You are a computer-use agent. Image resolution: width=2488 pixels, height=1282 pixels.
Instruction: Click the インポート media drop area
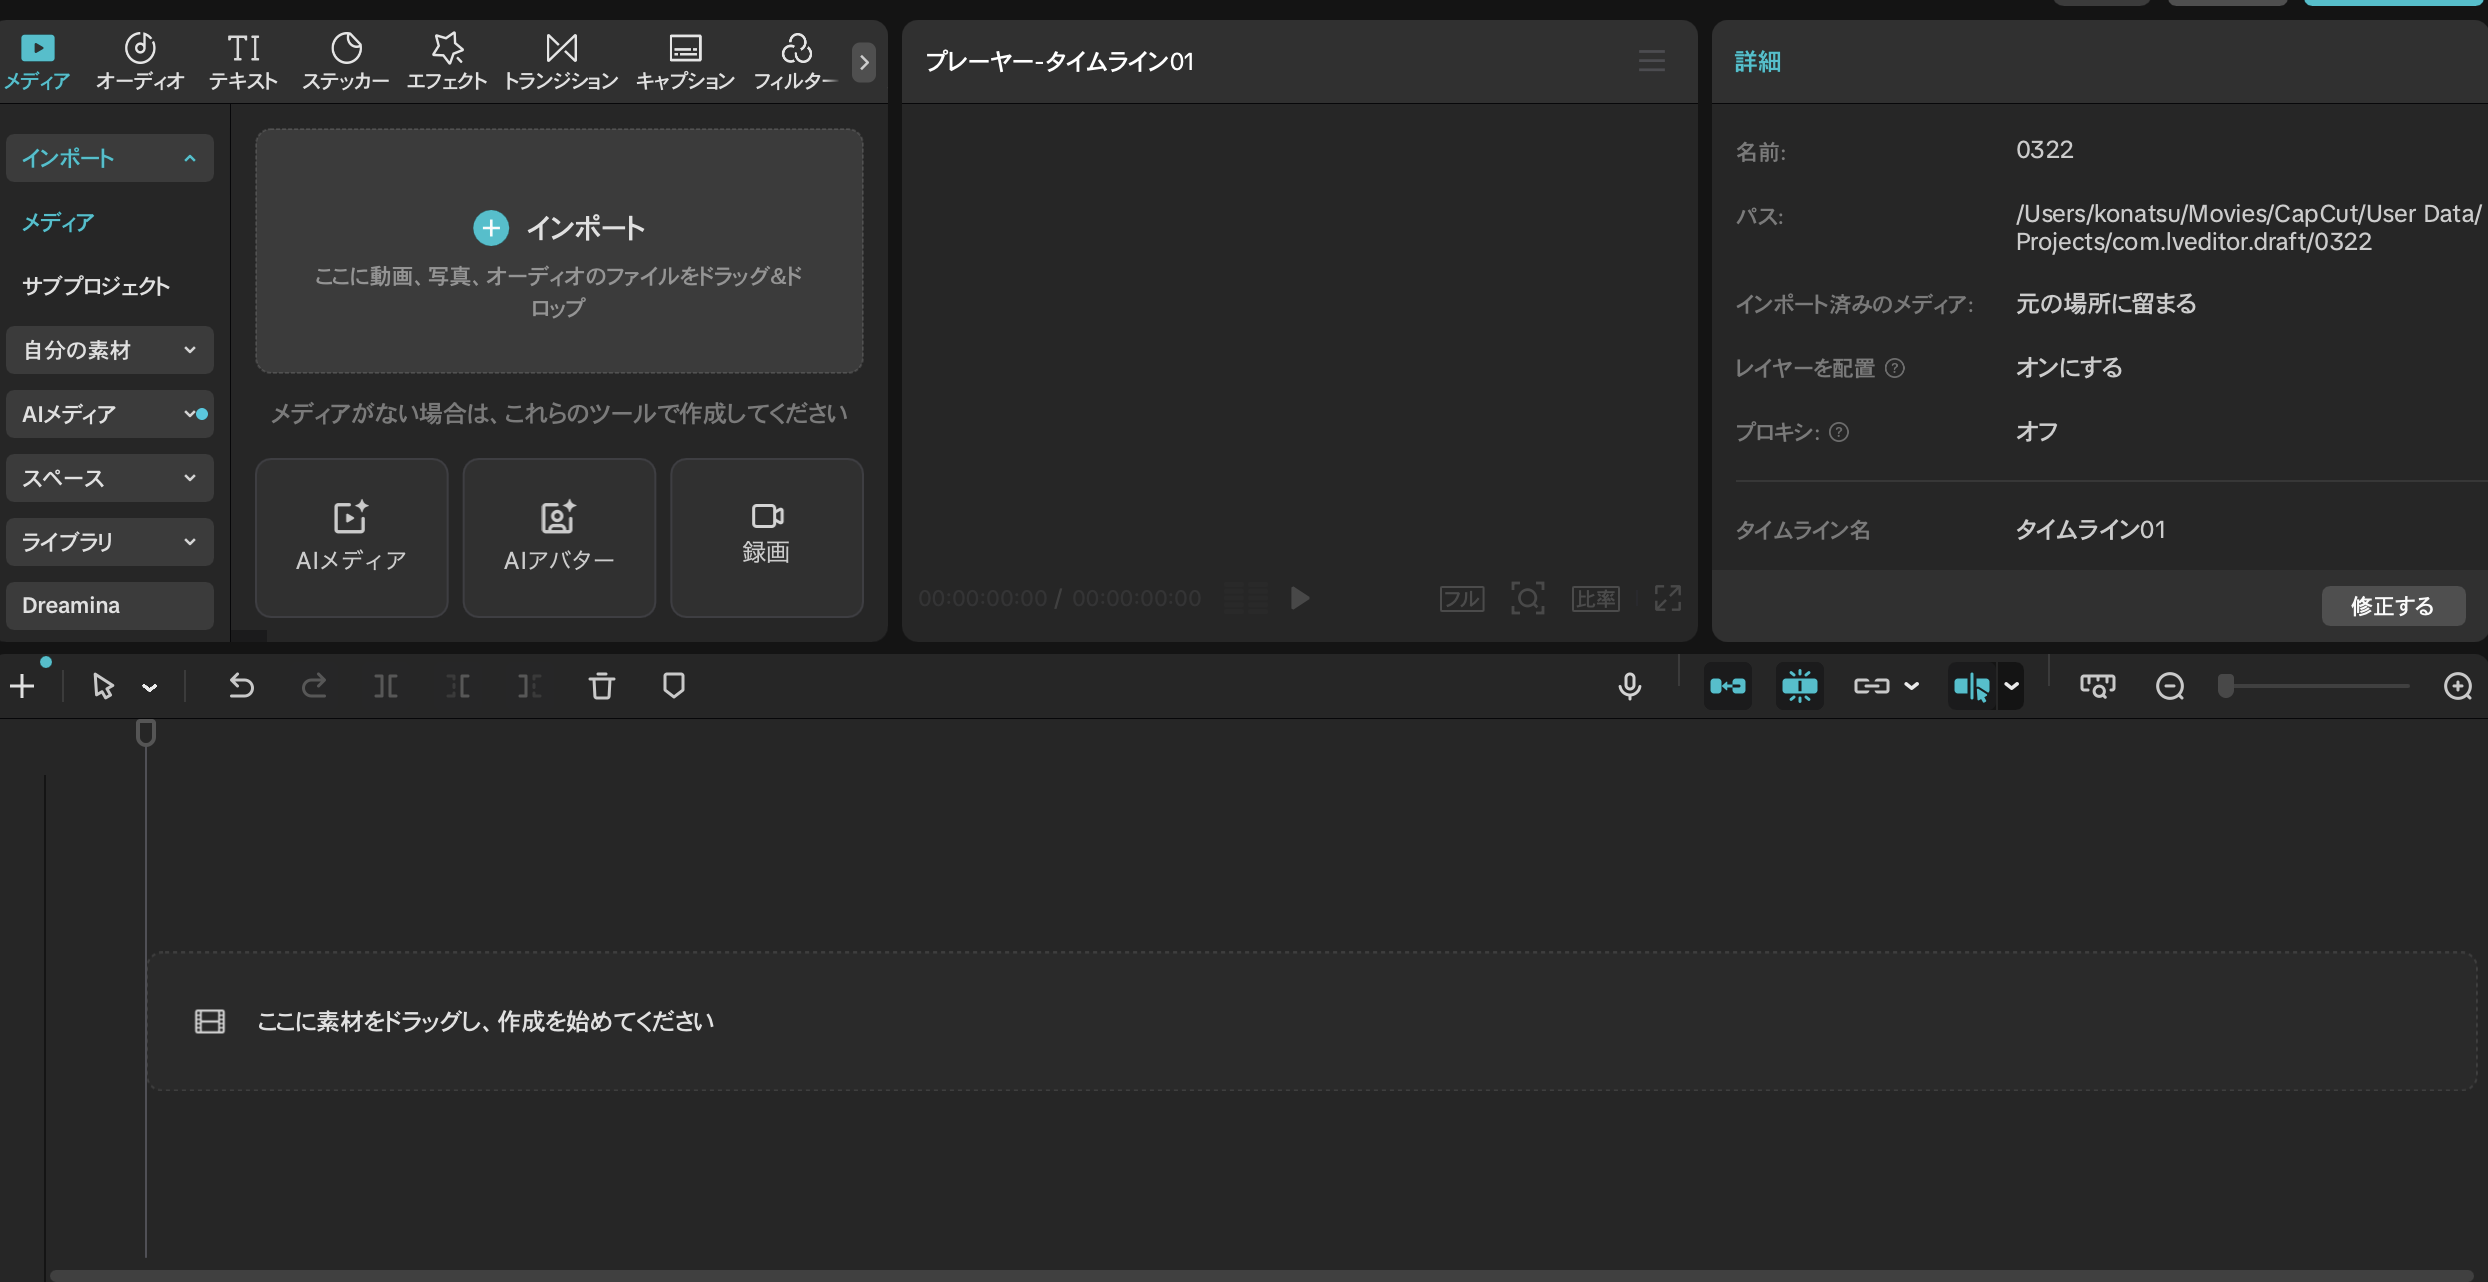559,250
